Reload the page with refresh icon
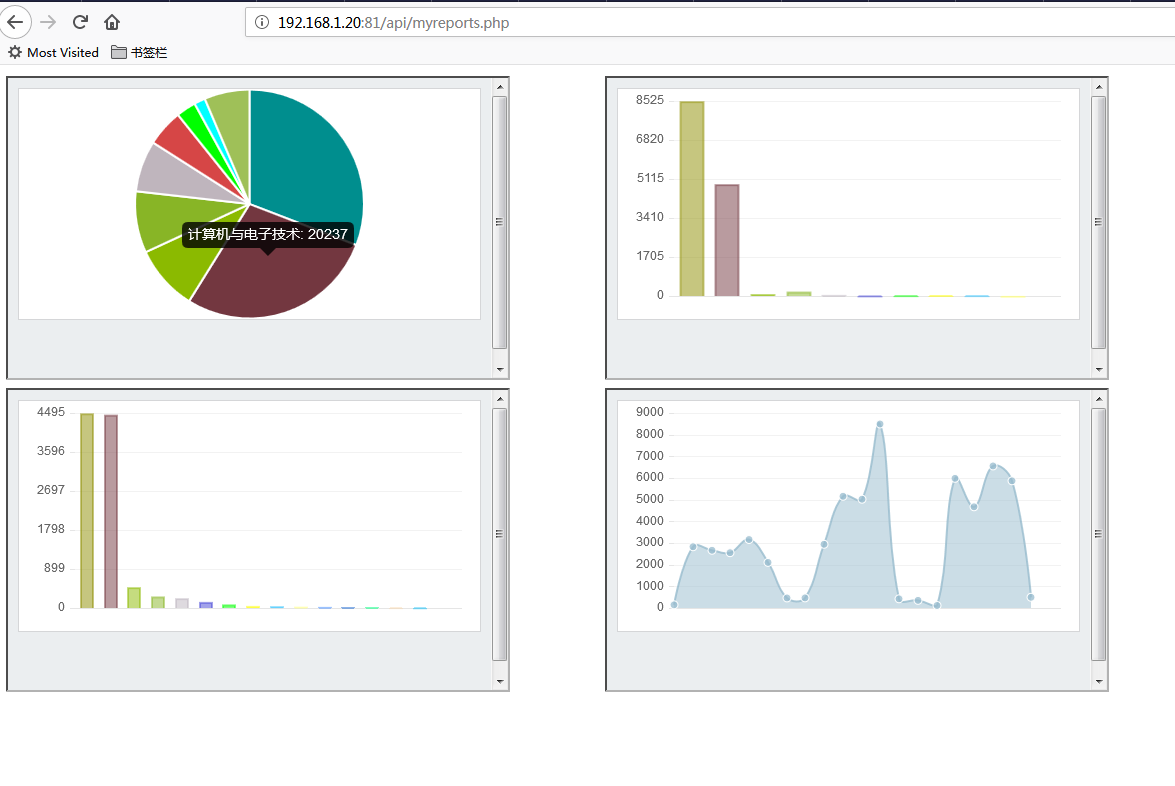The width and height of the screenshot is (1175, 786). [x=80, y=22]
